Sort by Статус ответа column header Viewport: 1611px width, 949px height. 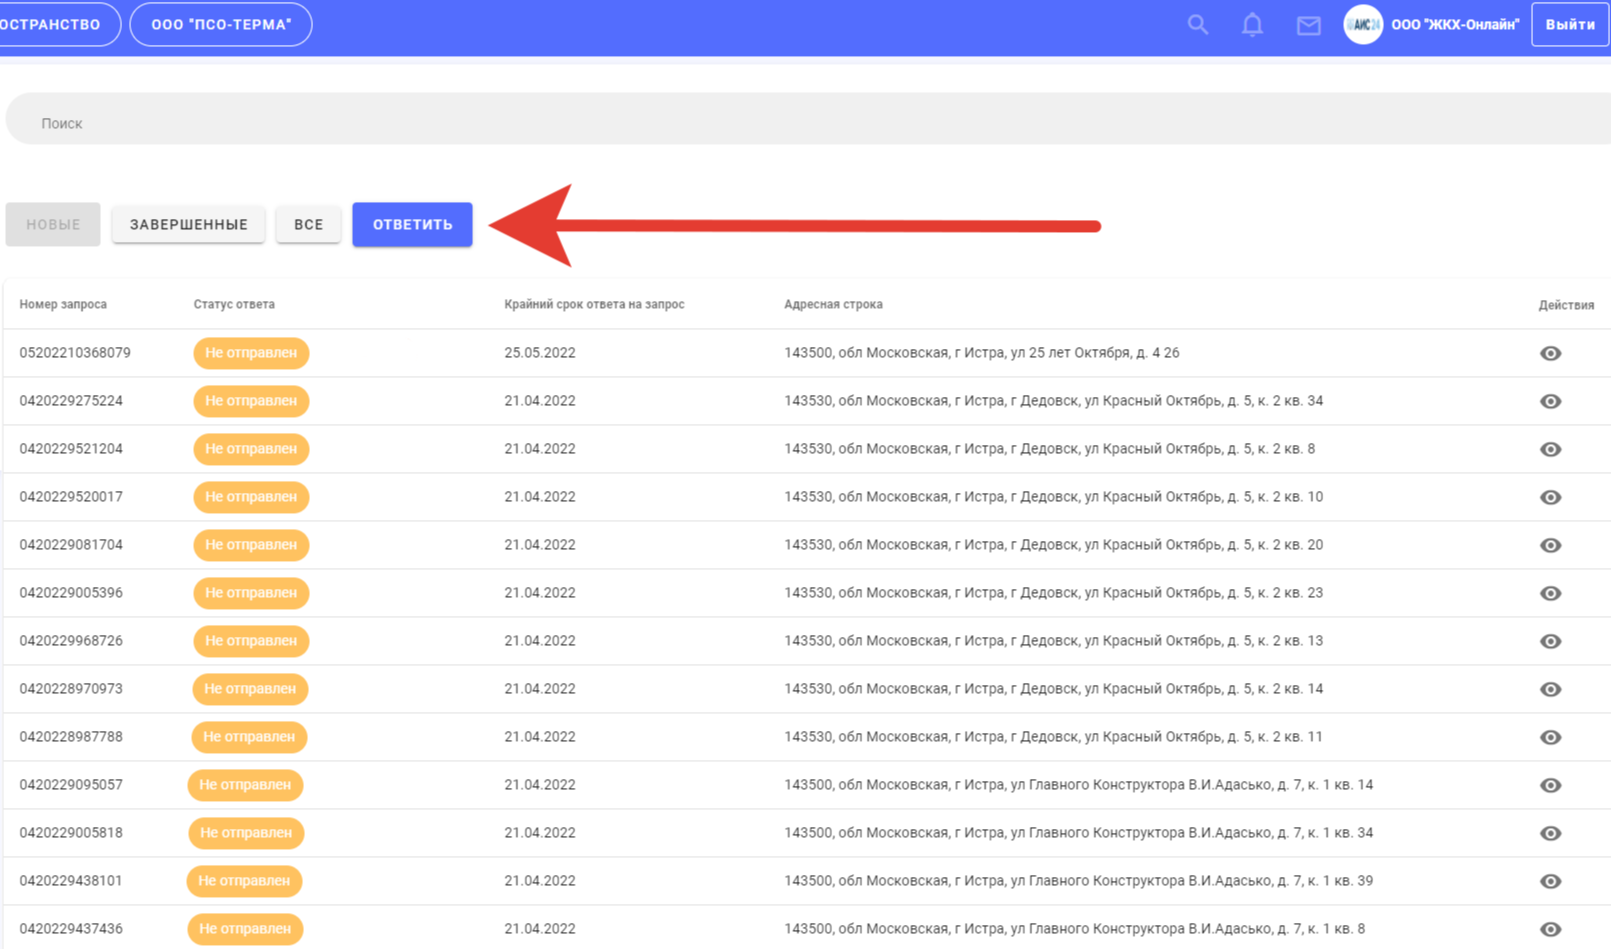[234, 304]
